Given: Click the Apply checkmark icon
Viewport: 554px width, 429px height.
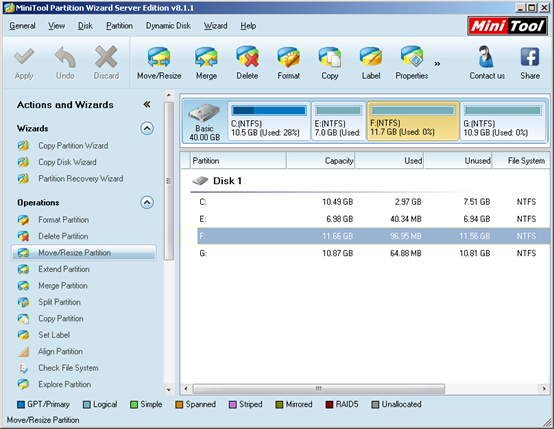Looking at the screenshot, I should click(24, 57).
